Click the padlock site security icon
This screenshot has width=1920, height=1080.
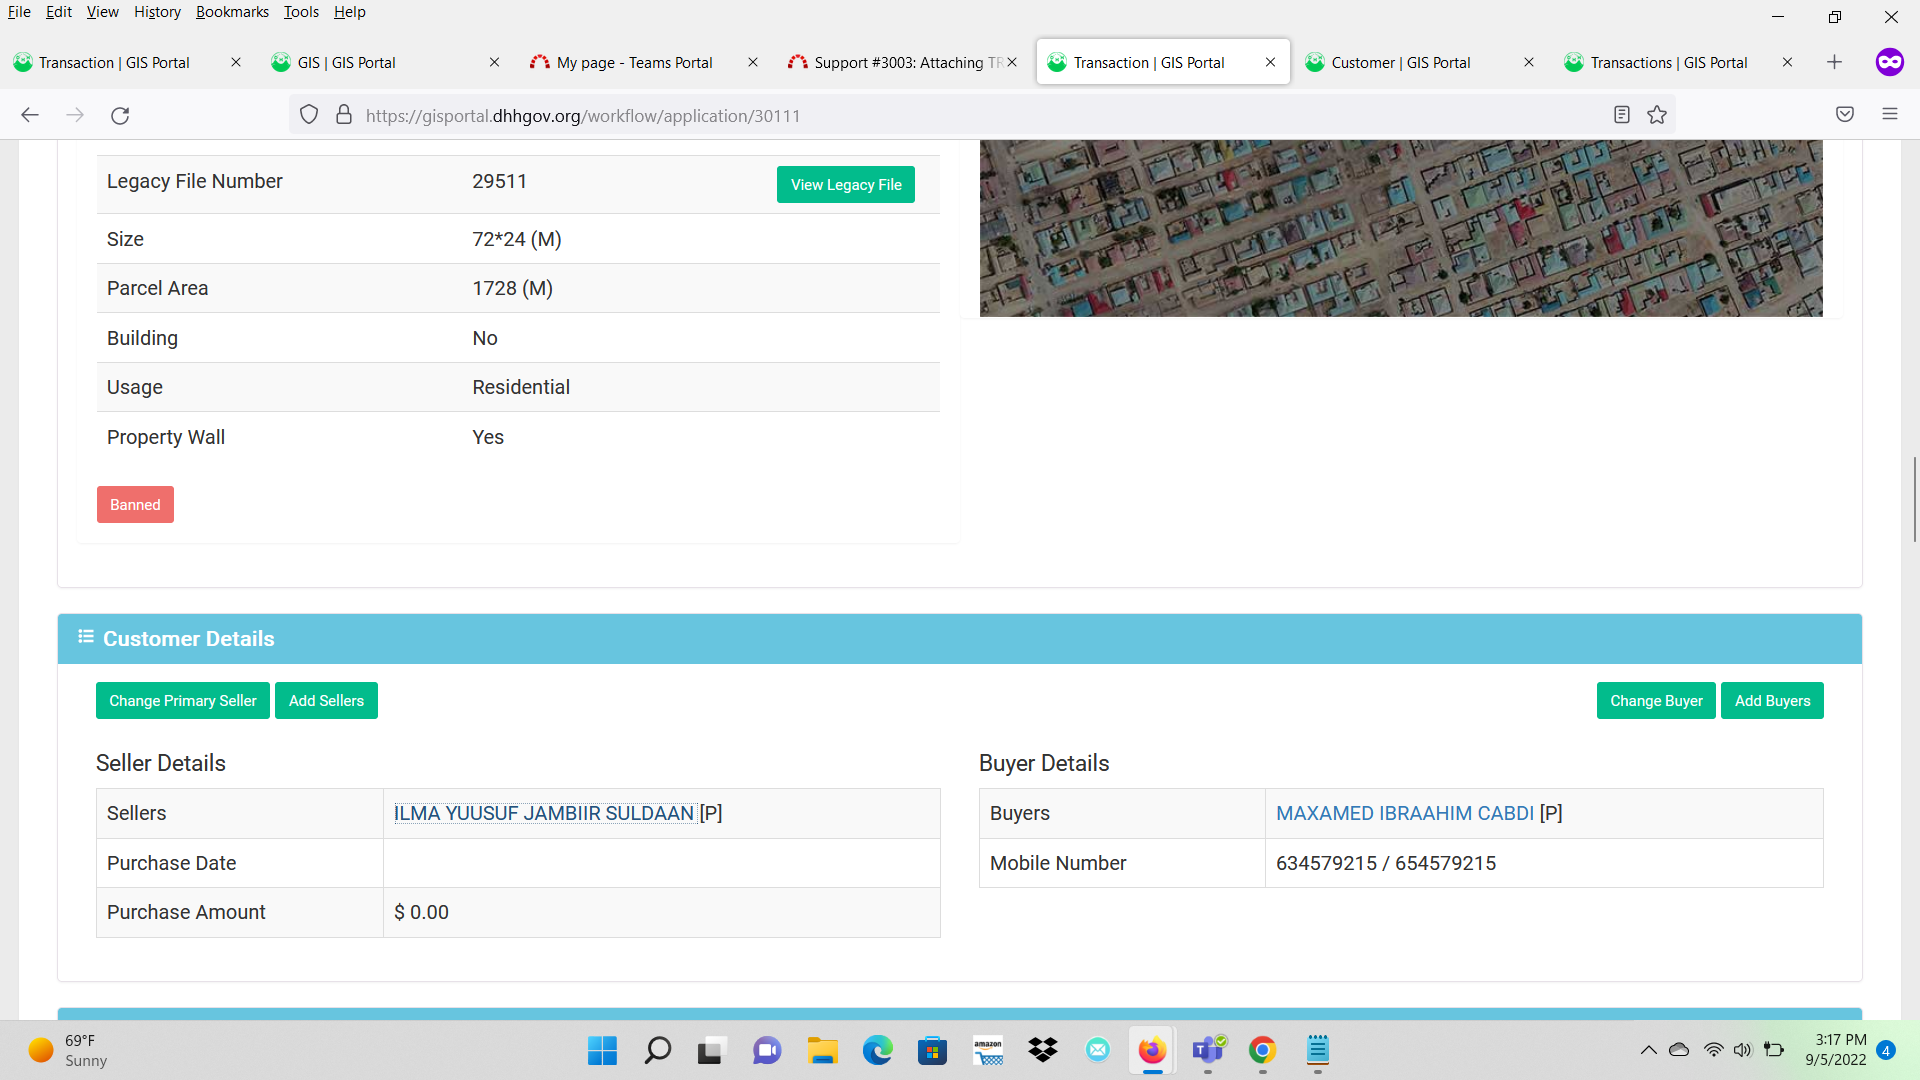click(344, 115)
